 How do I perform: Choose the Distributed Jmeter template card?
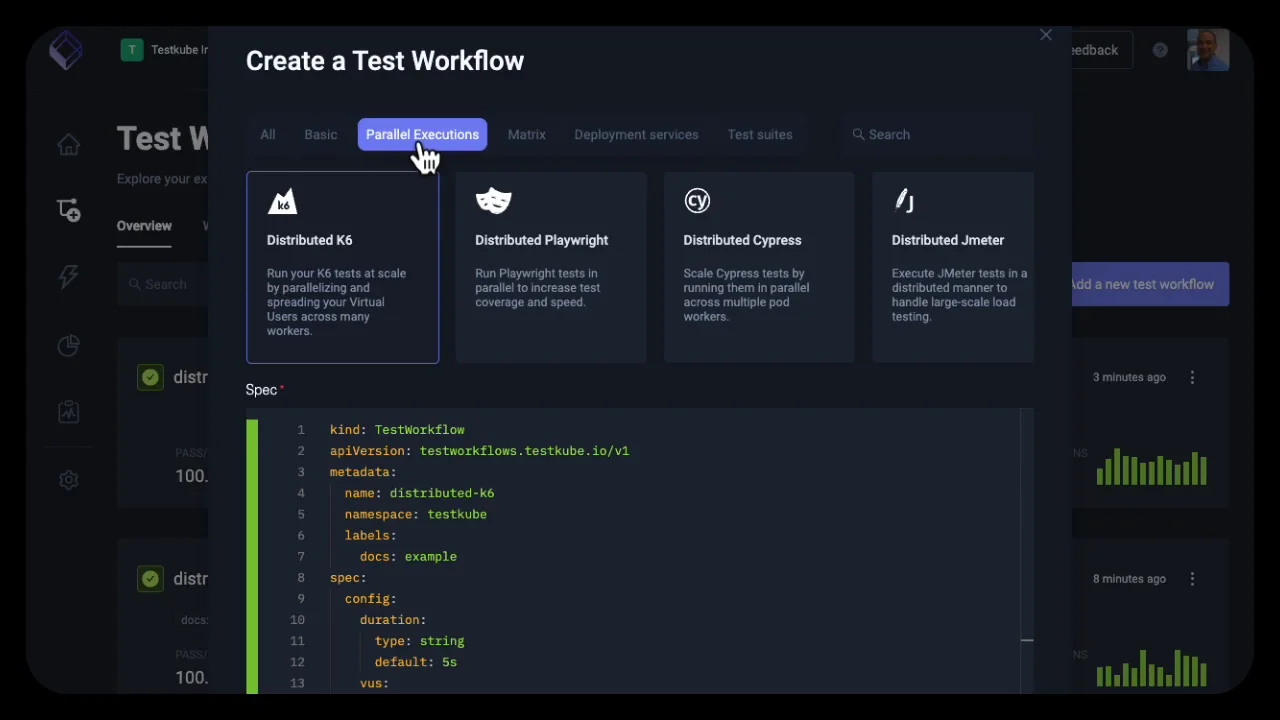click(x=953, y=267)
